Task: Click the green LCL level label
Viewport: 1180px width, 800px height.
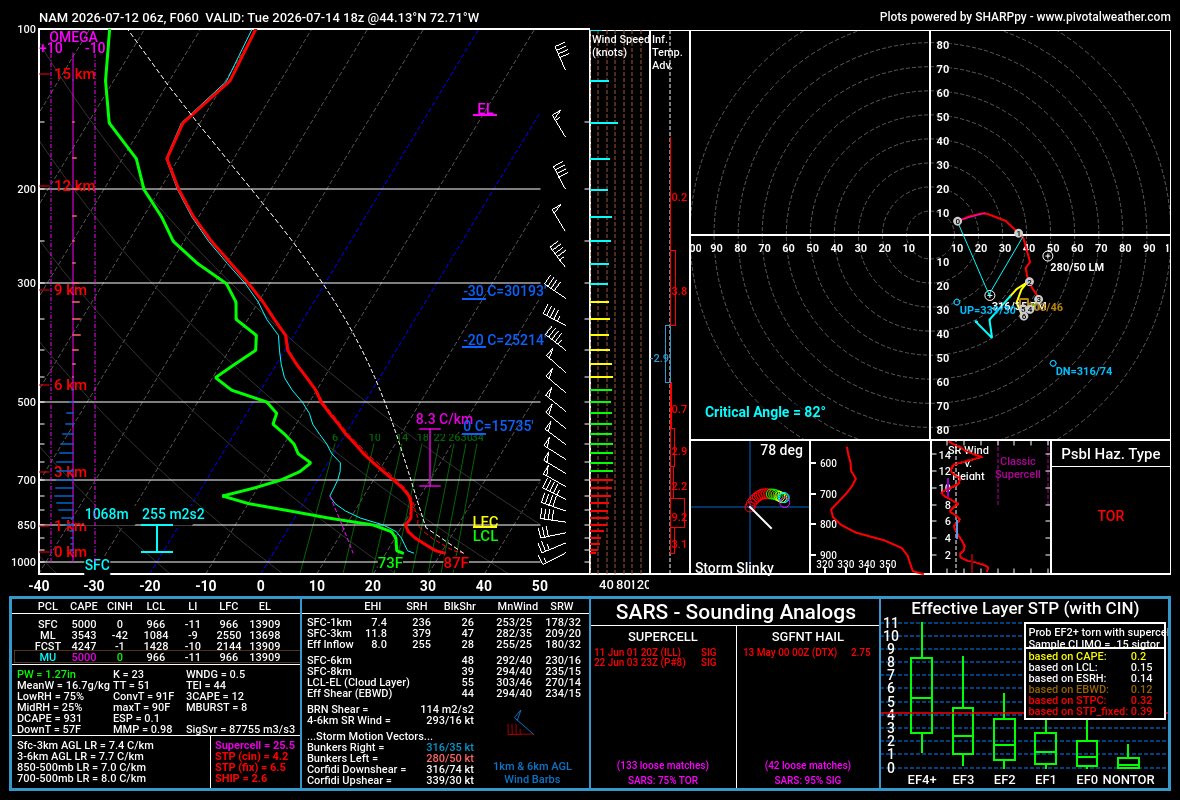Action: 485,536
